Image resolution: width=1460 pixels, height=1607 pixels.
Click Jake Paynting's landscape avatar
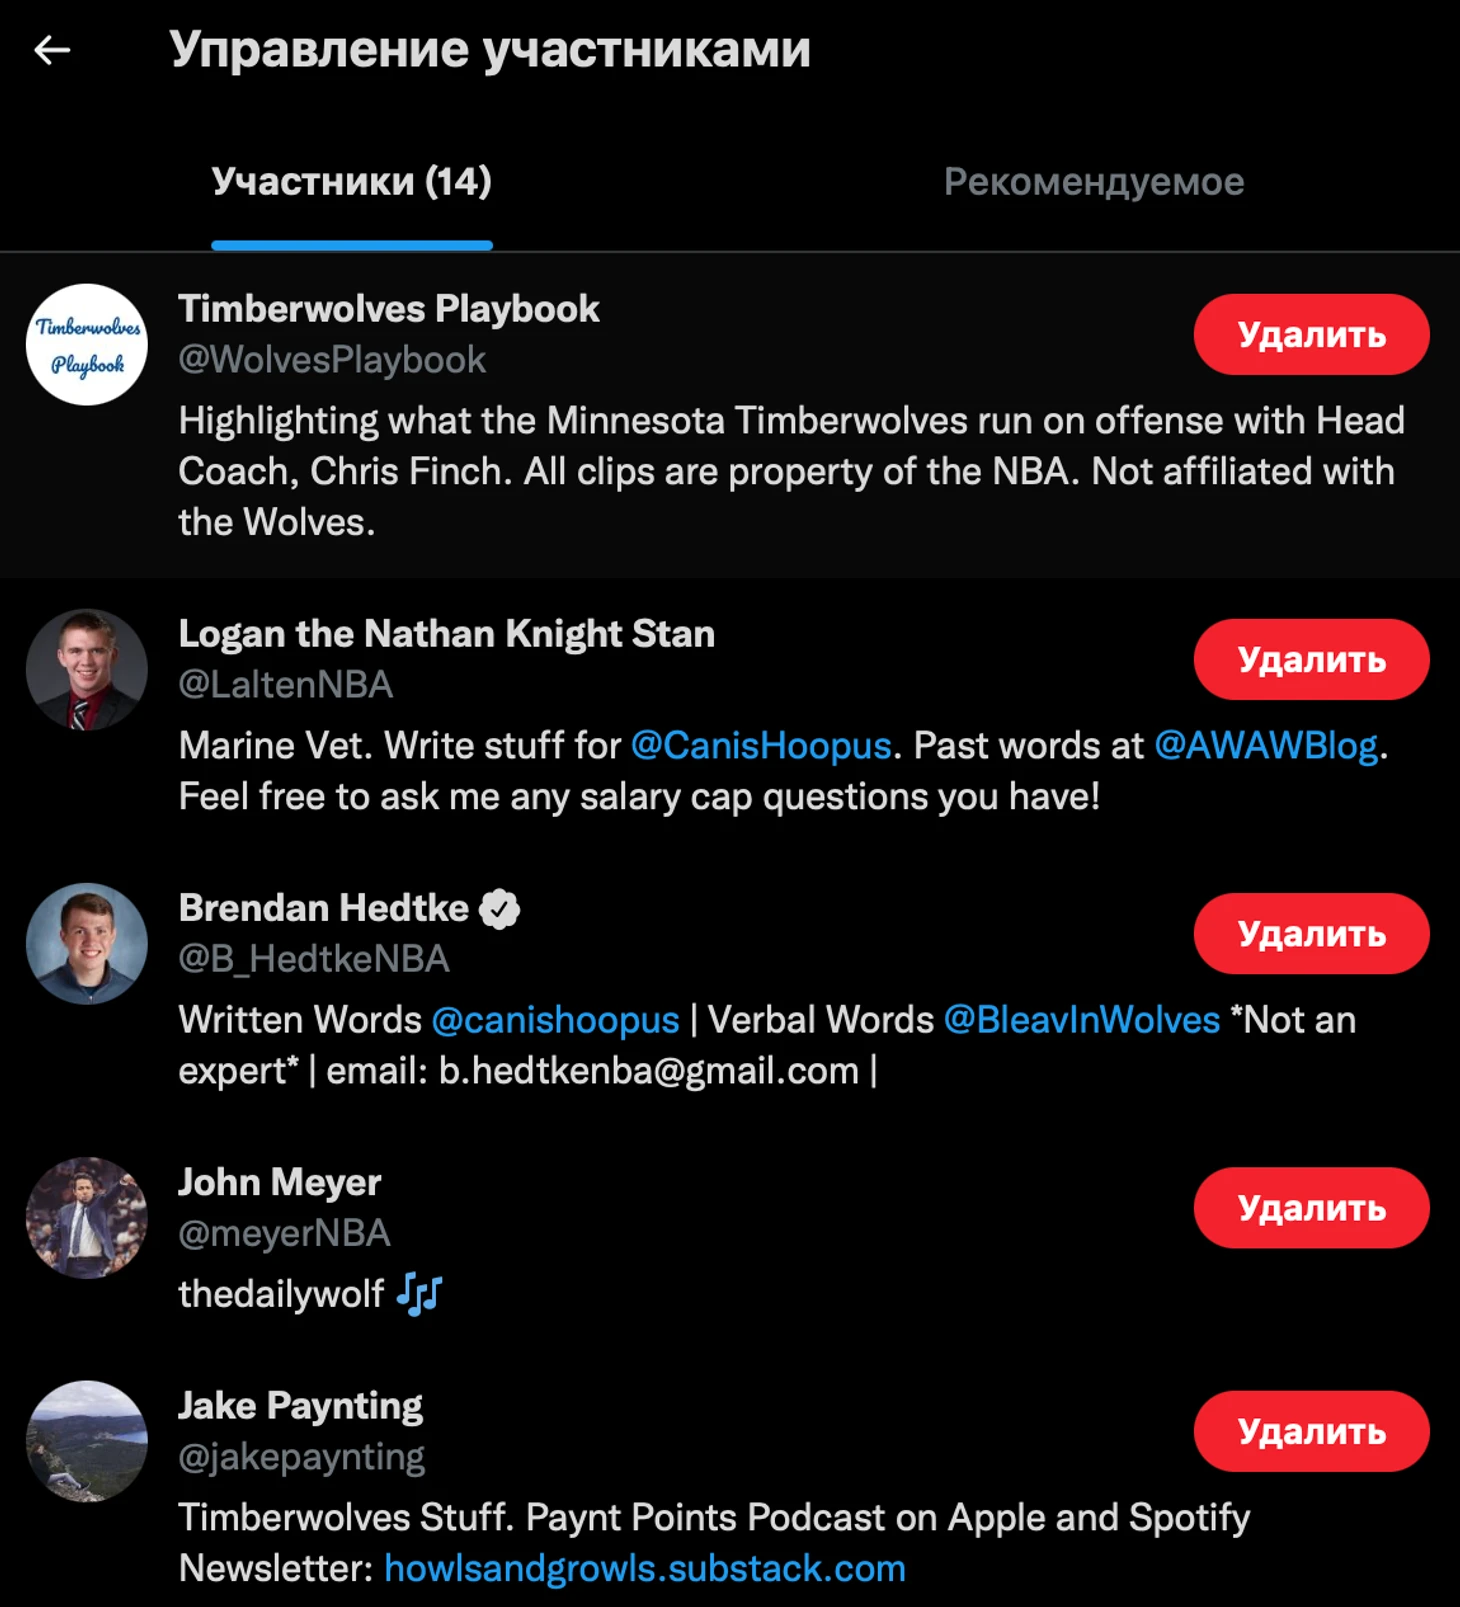(87, 1441)
